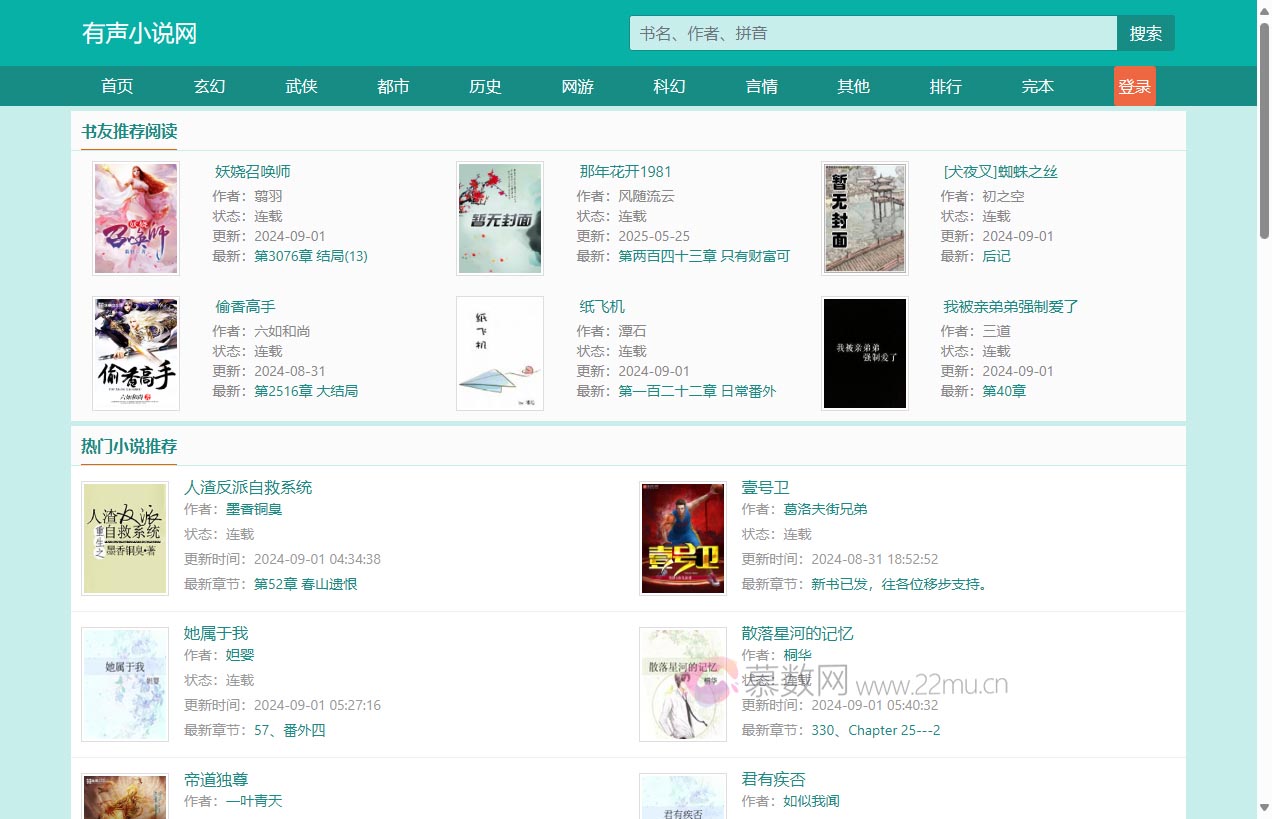The image size is (1272, 819).
Task: Open the 偷香高手 book cover image
Action: click(136, 353)
